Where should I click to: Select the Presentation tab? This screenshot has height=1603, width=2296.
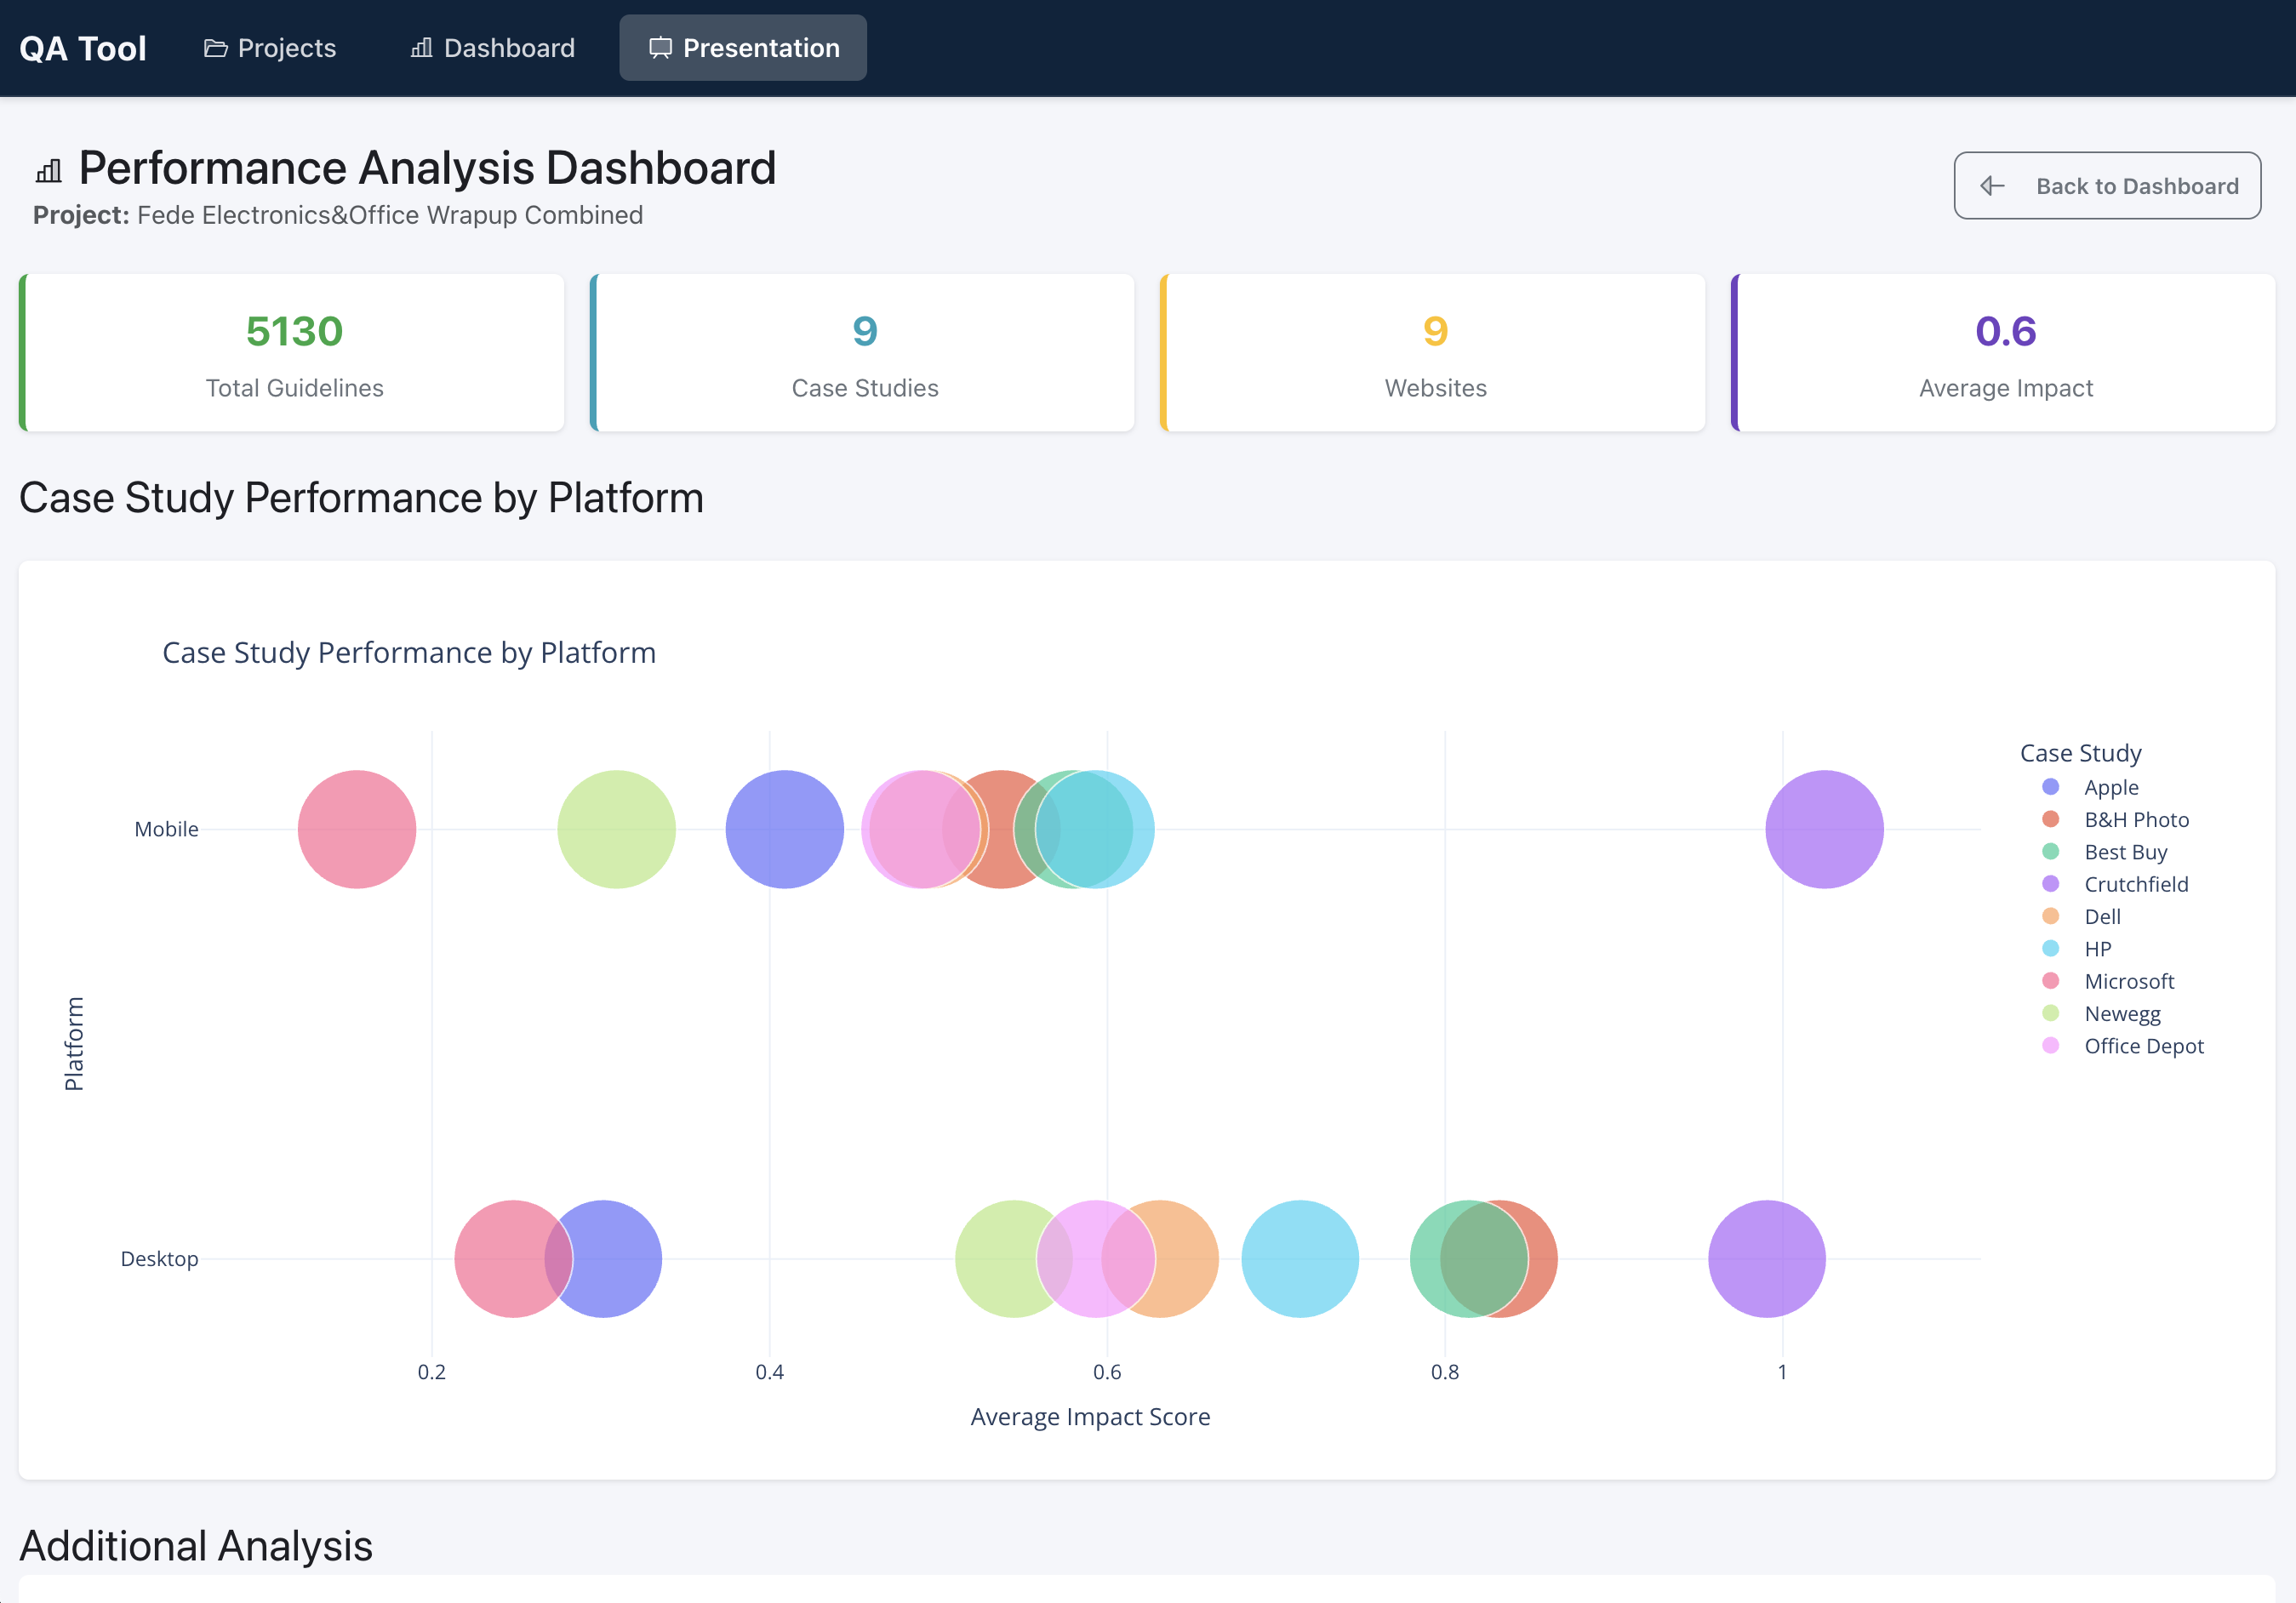(x=743, y=48)
